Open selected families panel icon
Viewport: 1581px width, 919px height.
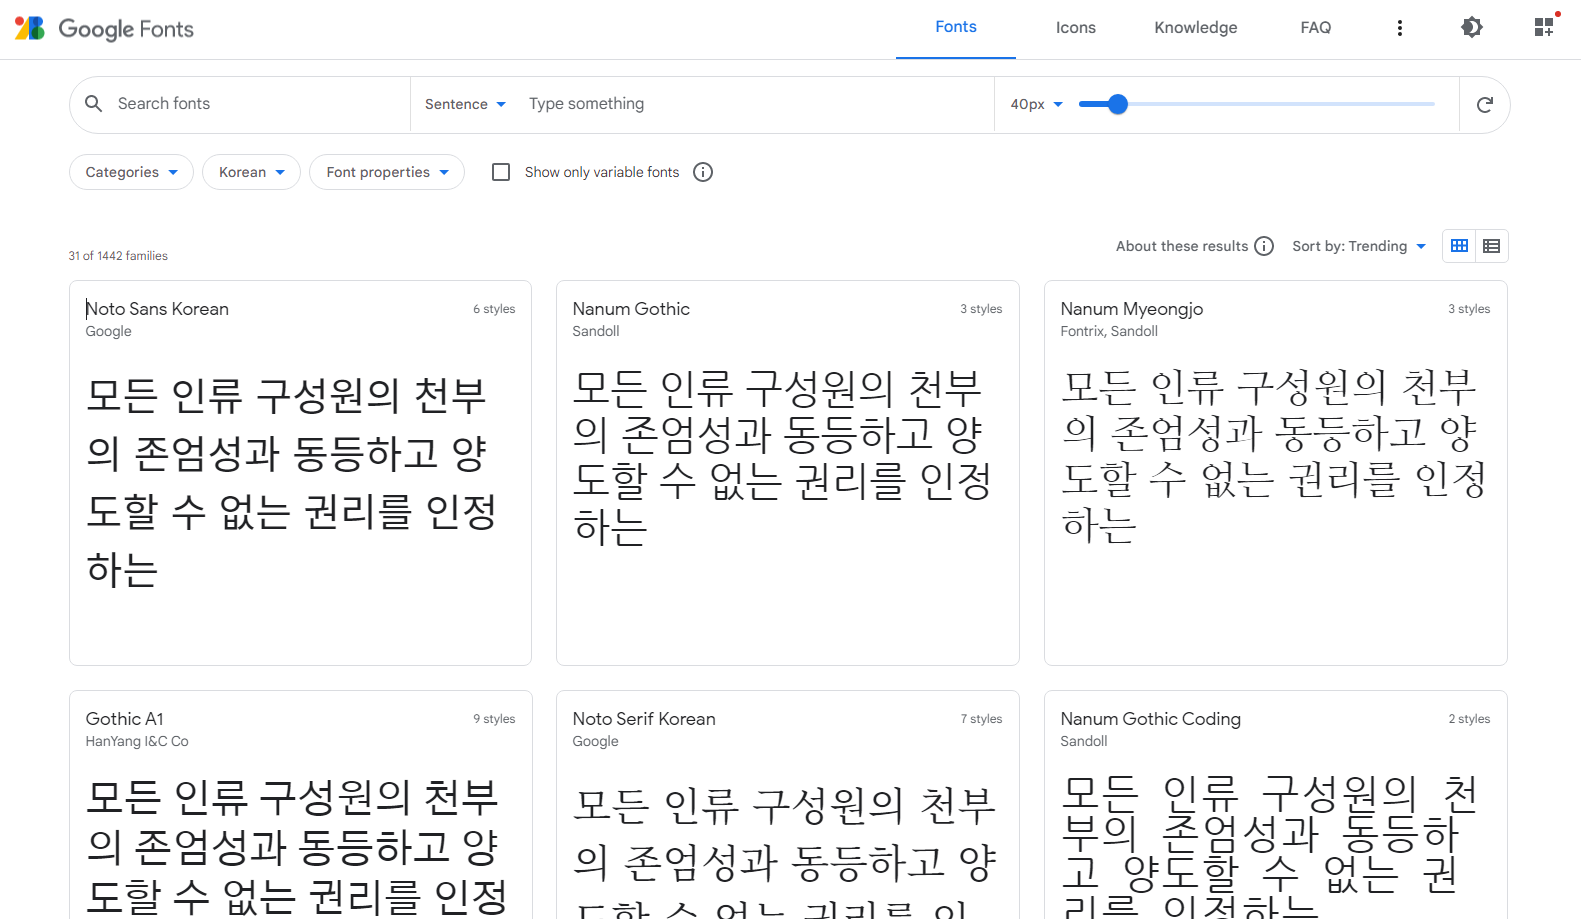coord(1545,26)
